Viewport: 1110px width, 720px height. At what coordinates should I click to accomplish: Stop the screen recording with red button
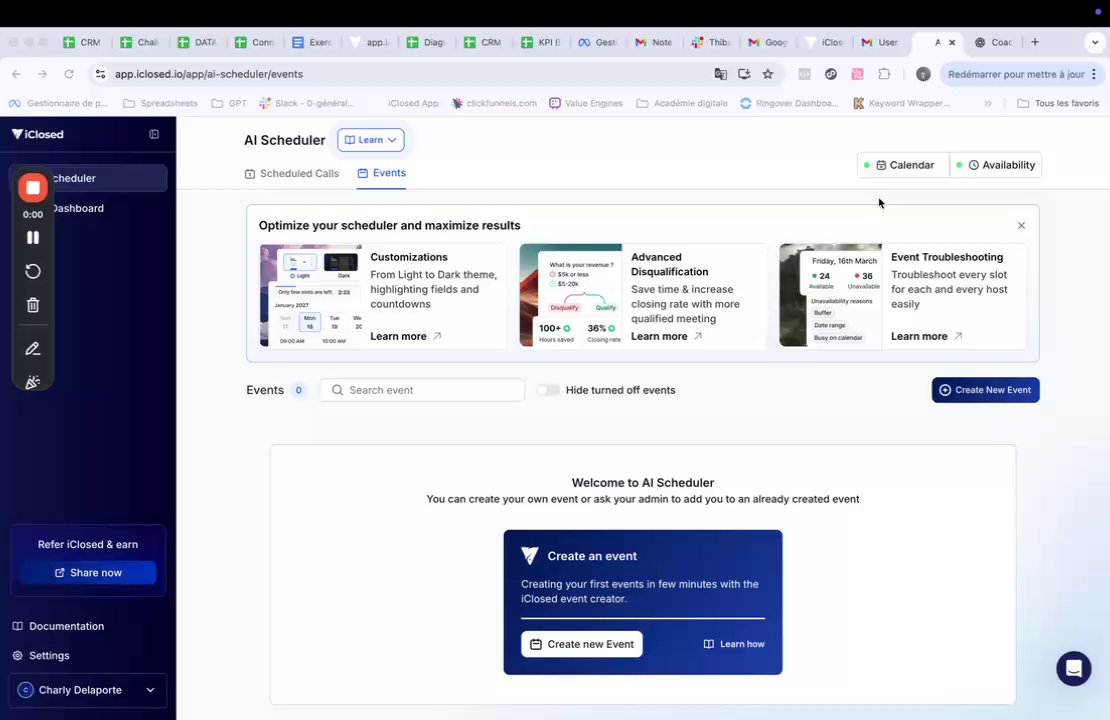coord(33,188)
